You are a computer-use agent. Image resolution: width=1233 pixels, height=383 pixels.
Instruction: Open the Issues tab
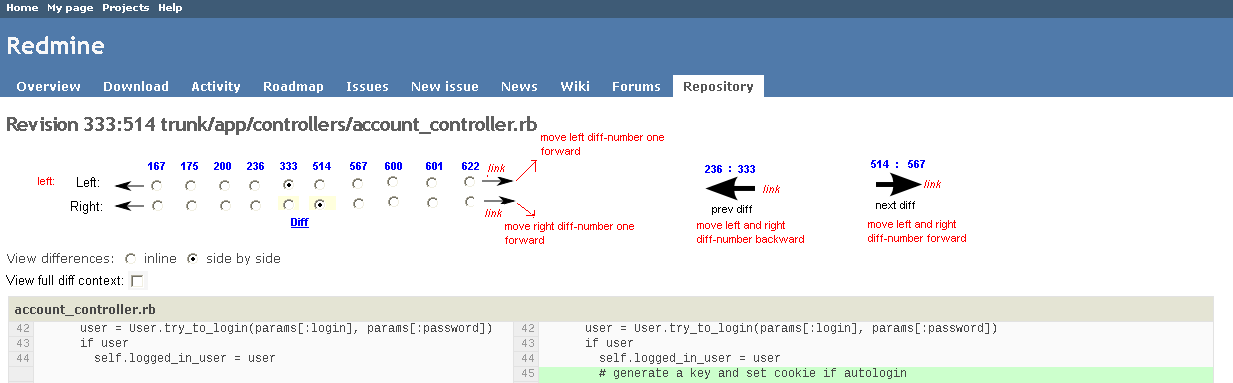coord(367,86)
